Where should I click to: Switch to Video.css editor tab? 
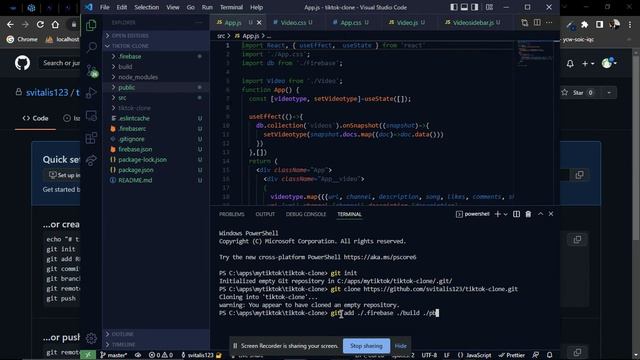coord(293,23)
